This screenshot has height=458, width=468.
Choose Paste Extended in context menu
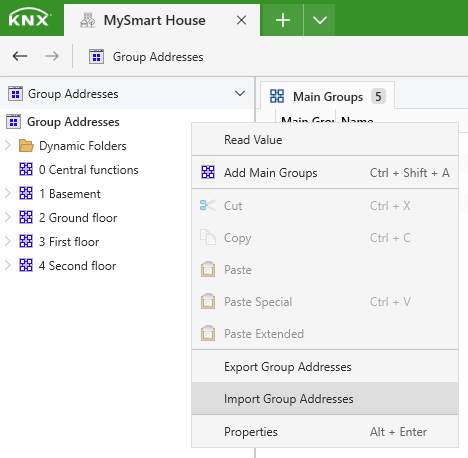coord(325,334)
